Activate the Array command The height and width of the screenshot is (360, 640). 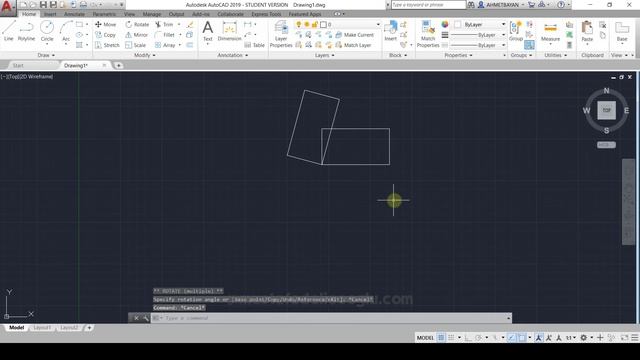pos(165,45)
